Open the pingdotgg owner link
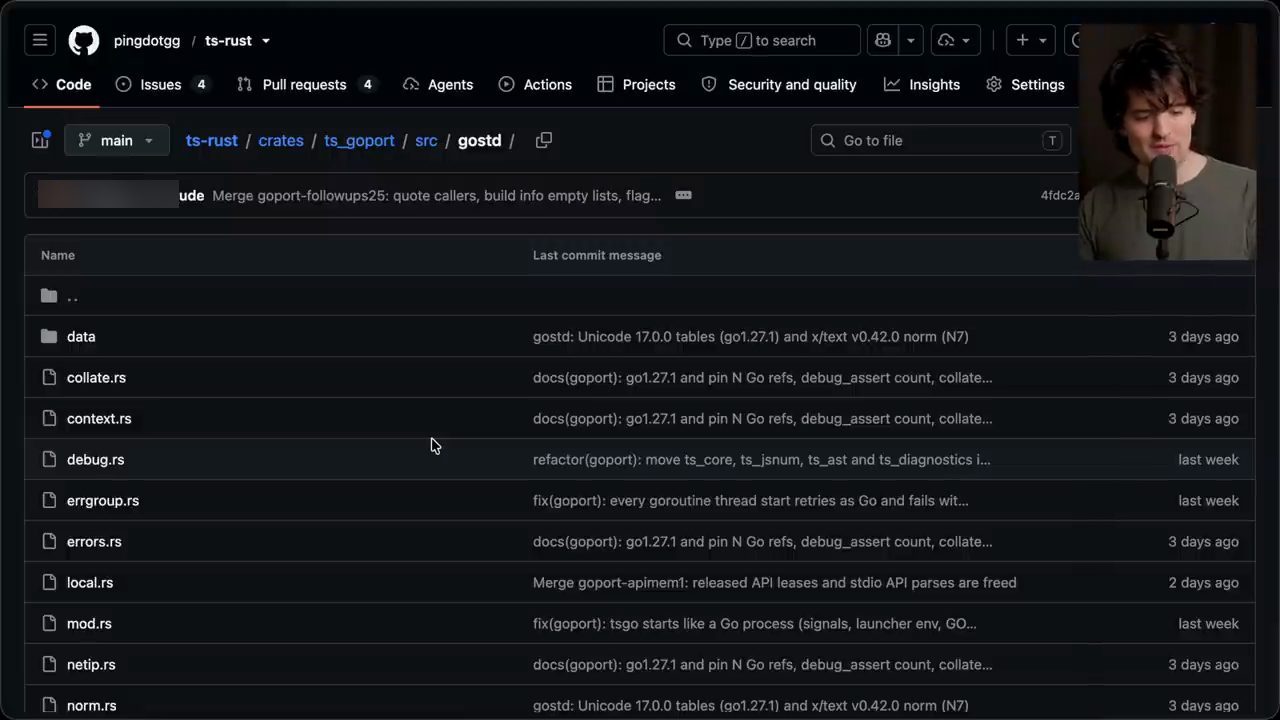The image size is (1280, 720). (x=147, y=41)
